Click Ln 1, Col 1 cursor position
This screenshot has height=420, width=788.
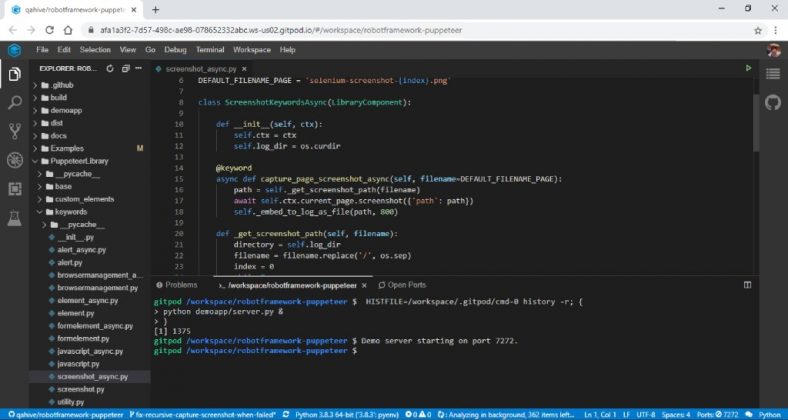(x=600, y=415)
